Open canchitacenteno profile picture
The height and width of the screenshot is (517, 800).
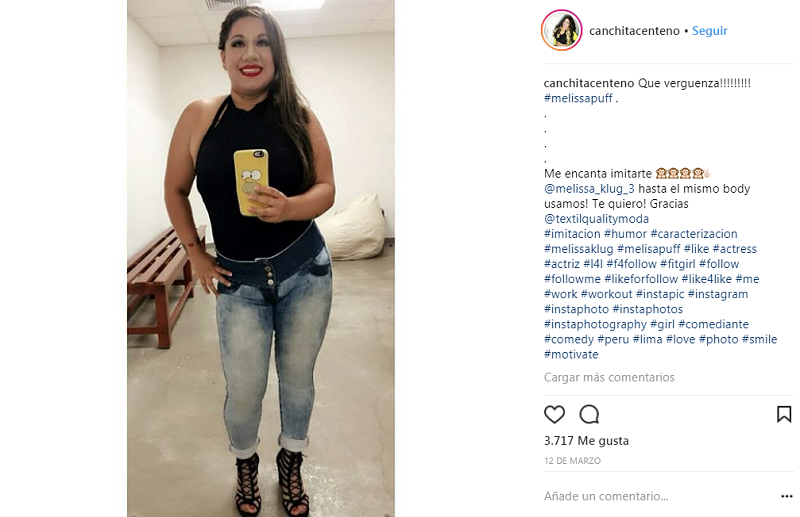click(561, 31)
